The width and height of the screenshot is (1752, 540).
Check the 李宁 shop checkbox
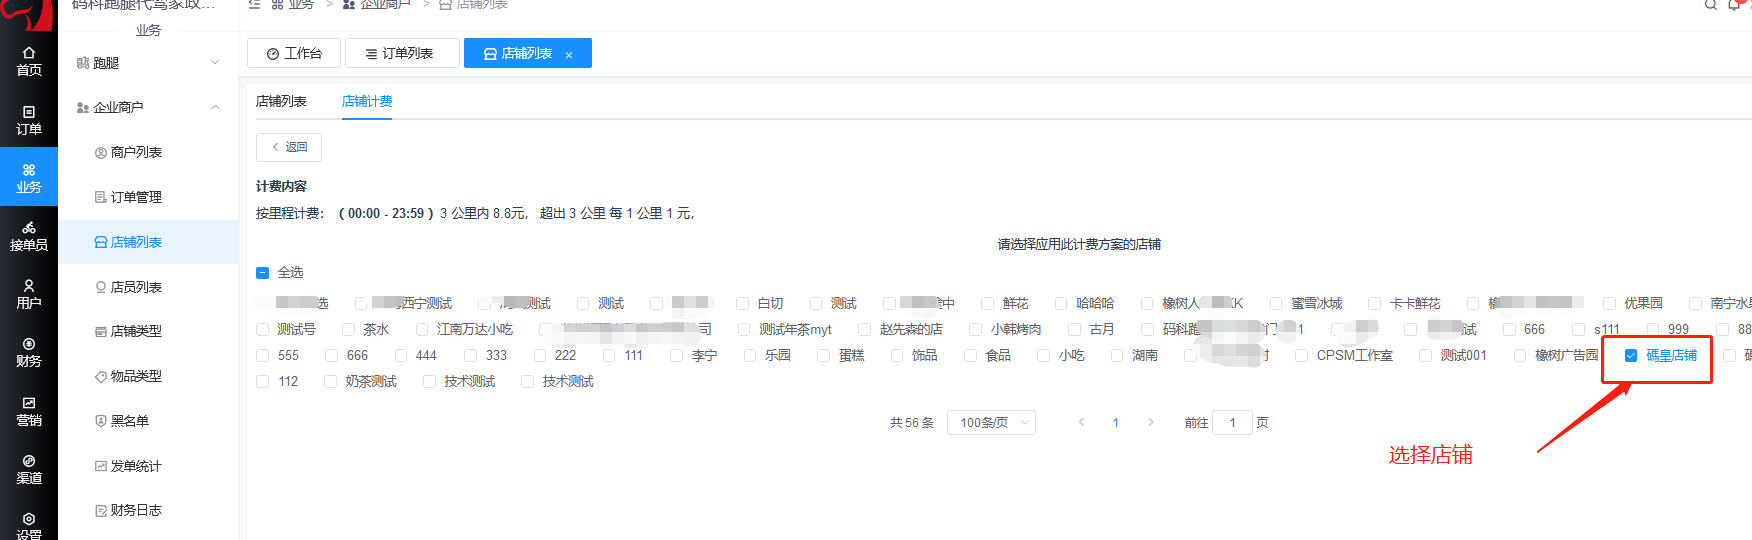point(677,355)
